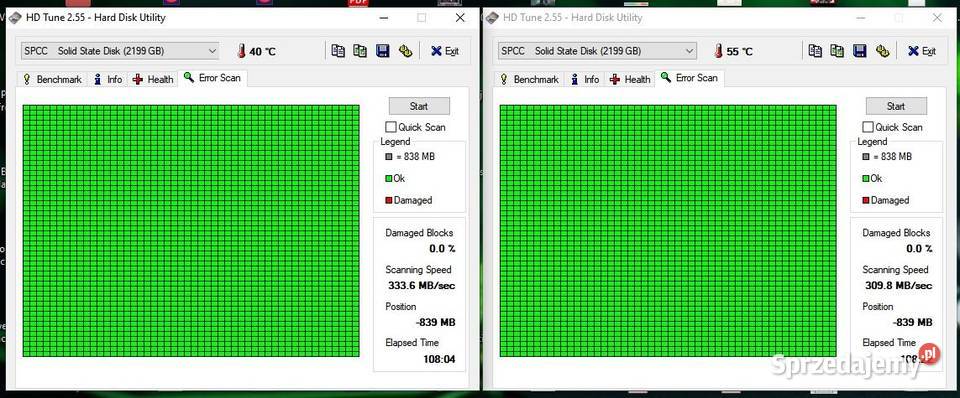Viewport: 960px width, 398px height.
Task: Switch to Info tab in right window
Action: coord(585,79)
